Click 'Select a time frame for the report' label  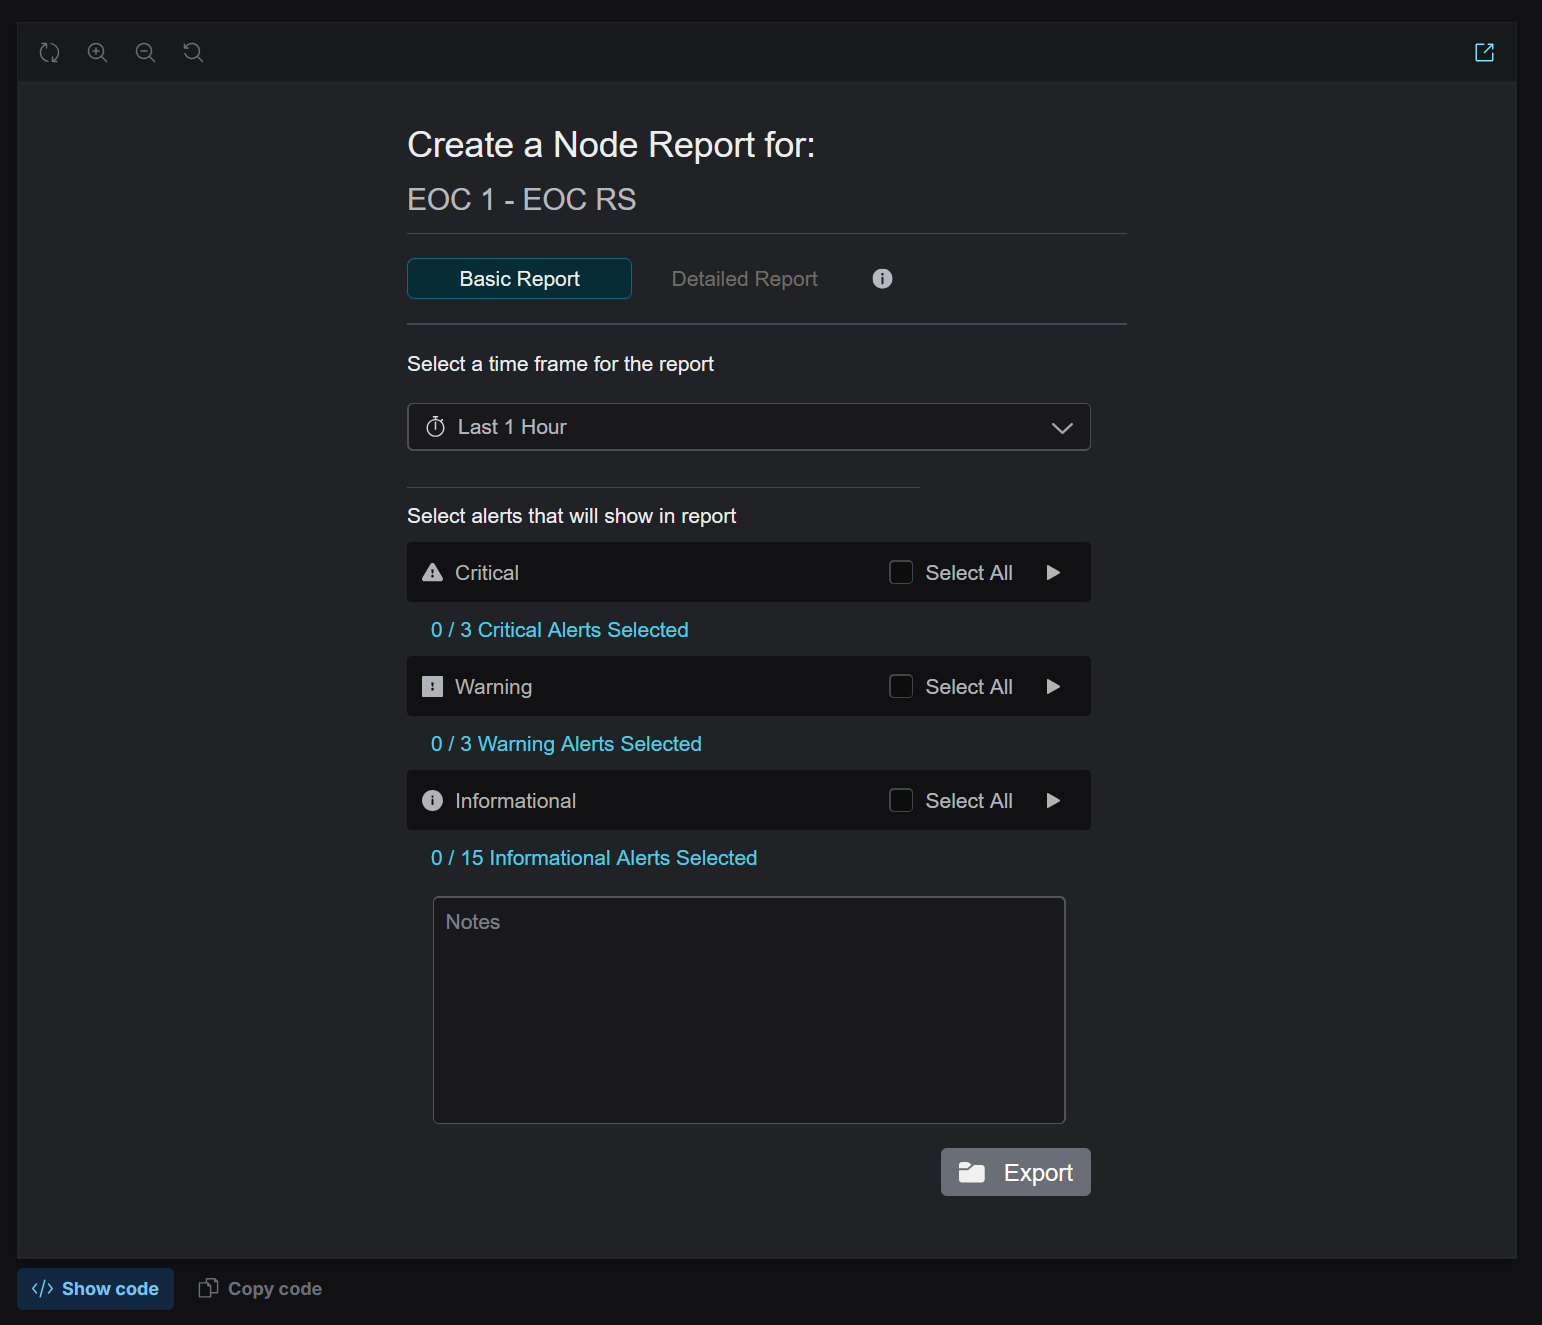[560, 364]
